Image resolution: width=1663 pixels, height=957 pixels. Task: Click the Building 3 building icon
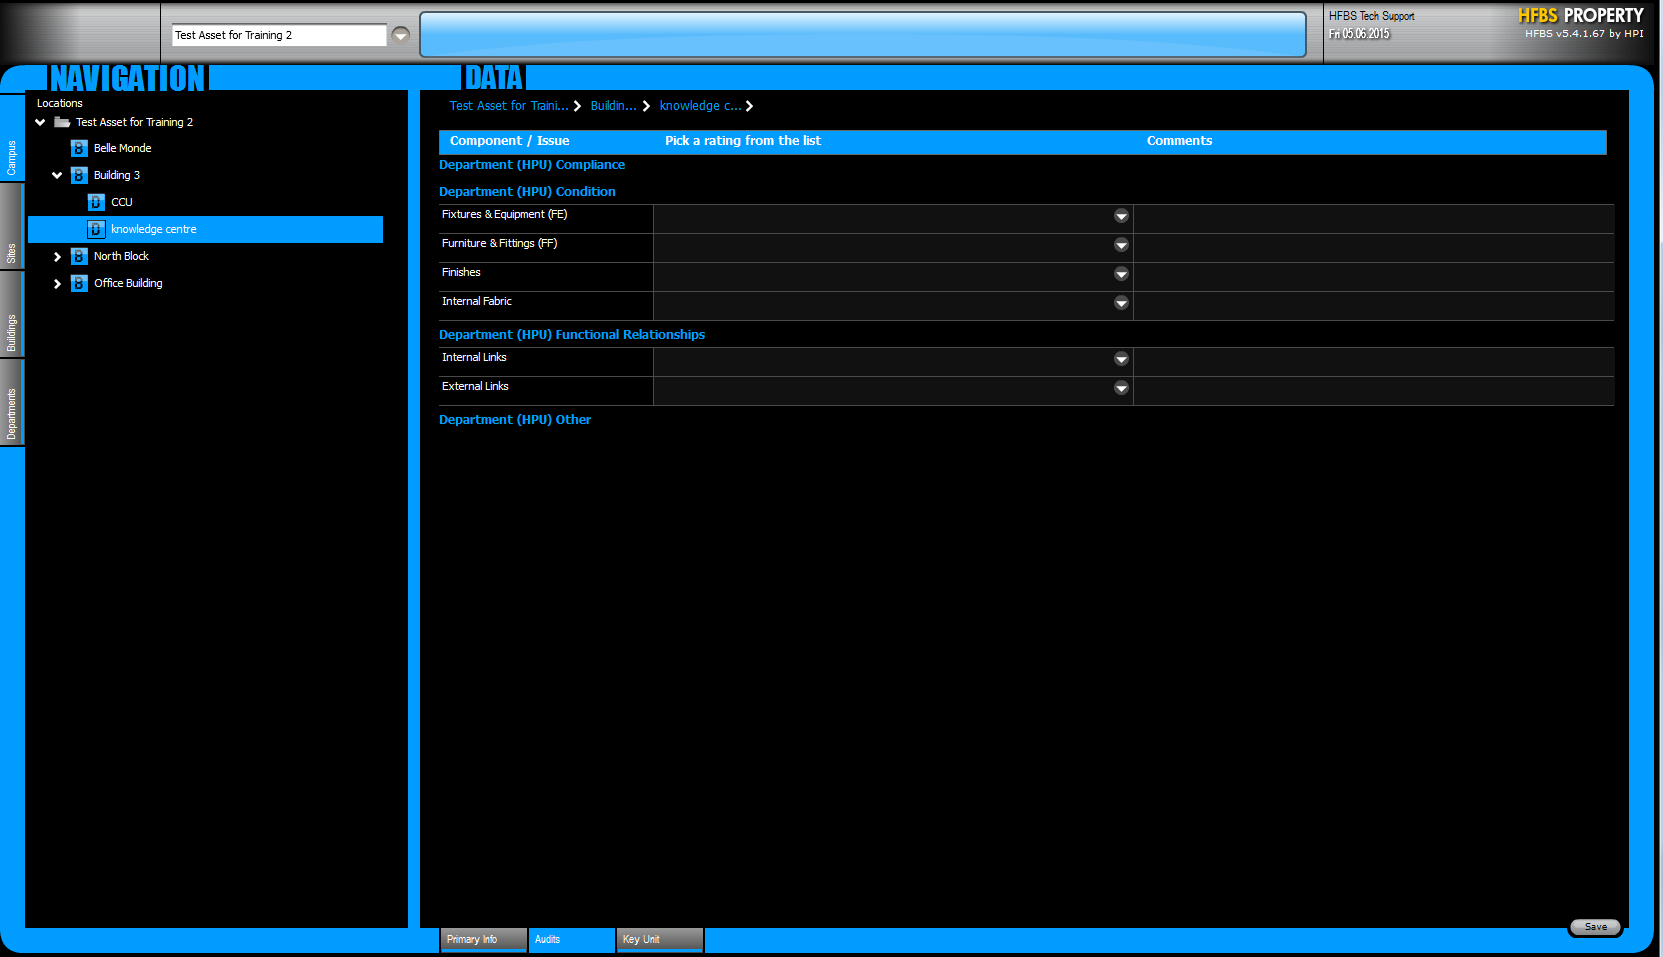(x=79, y=175)
